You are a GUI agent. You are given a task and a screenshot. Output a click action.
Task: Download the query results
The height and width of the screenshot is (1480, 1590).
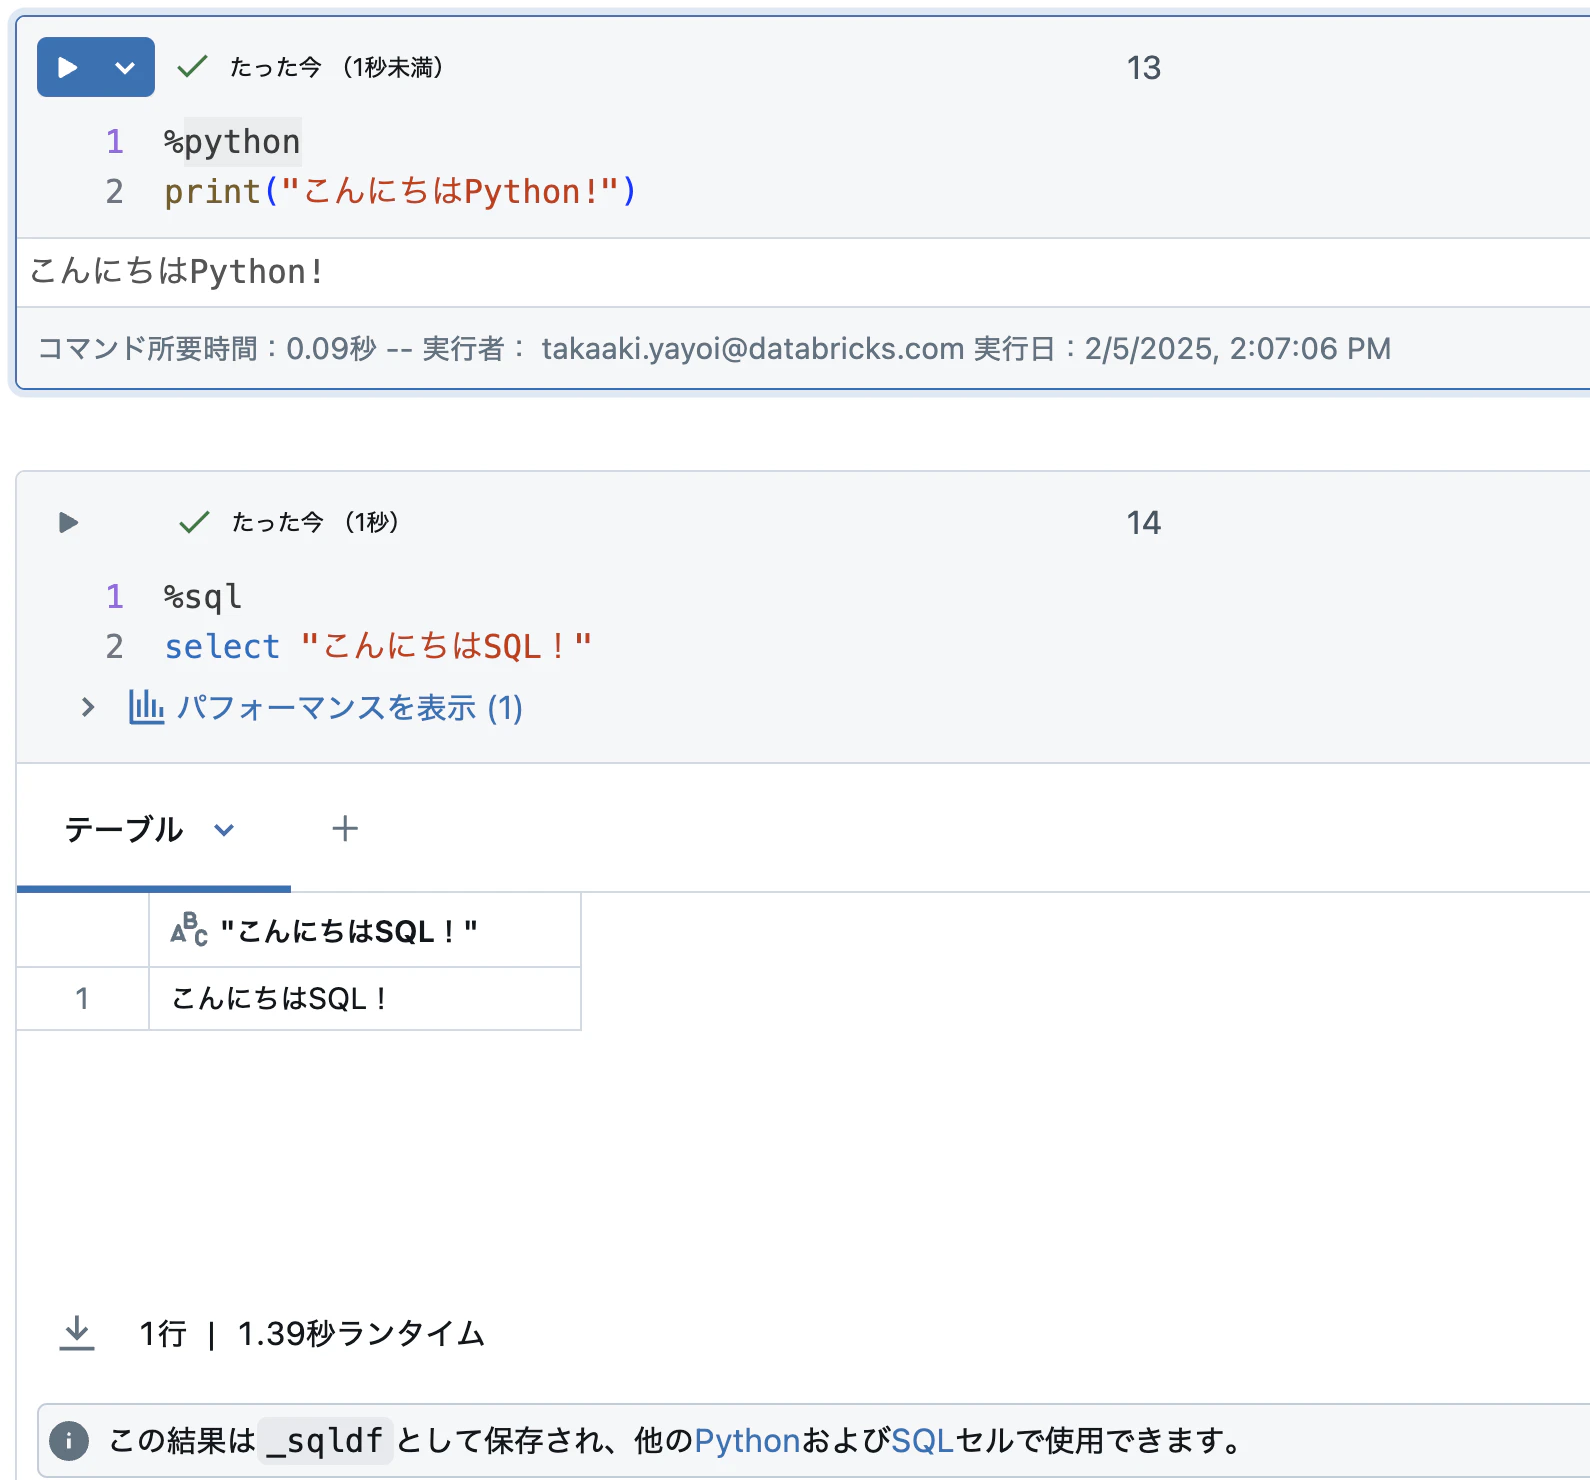tap(77, 1333)
